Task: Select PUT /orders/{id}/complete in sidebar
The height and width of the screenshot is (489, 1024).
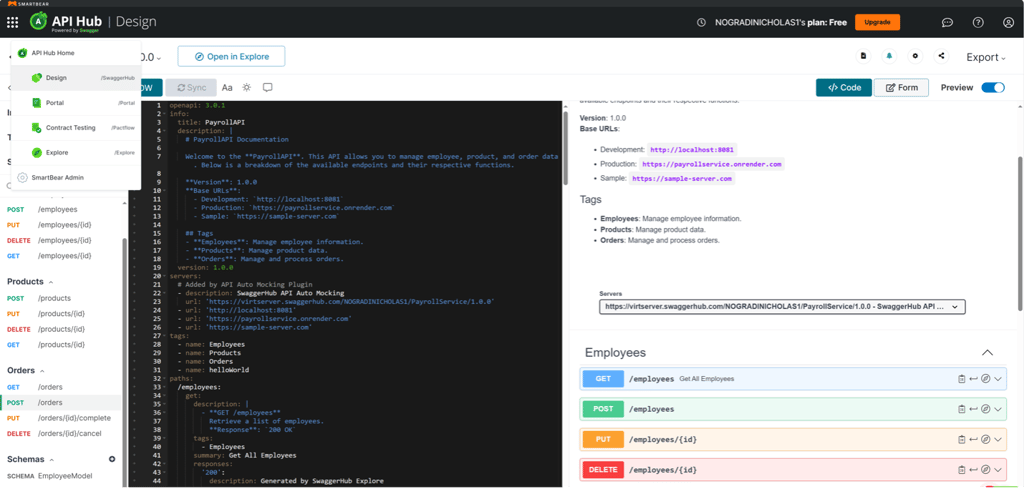Action: pyautogui.click(x=61, y=418)
